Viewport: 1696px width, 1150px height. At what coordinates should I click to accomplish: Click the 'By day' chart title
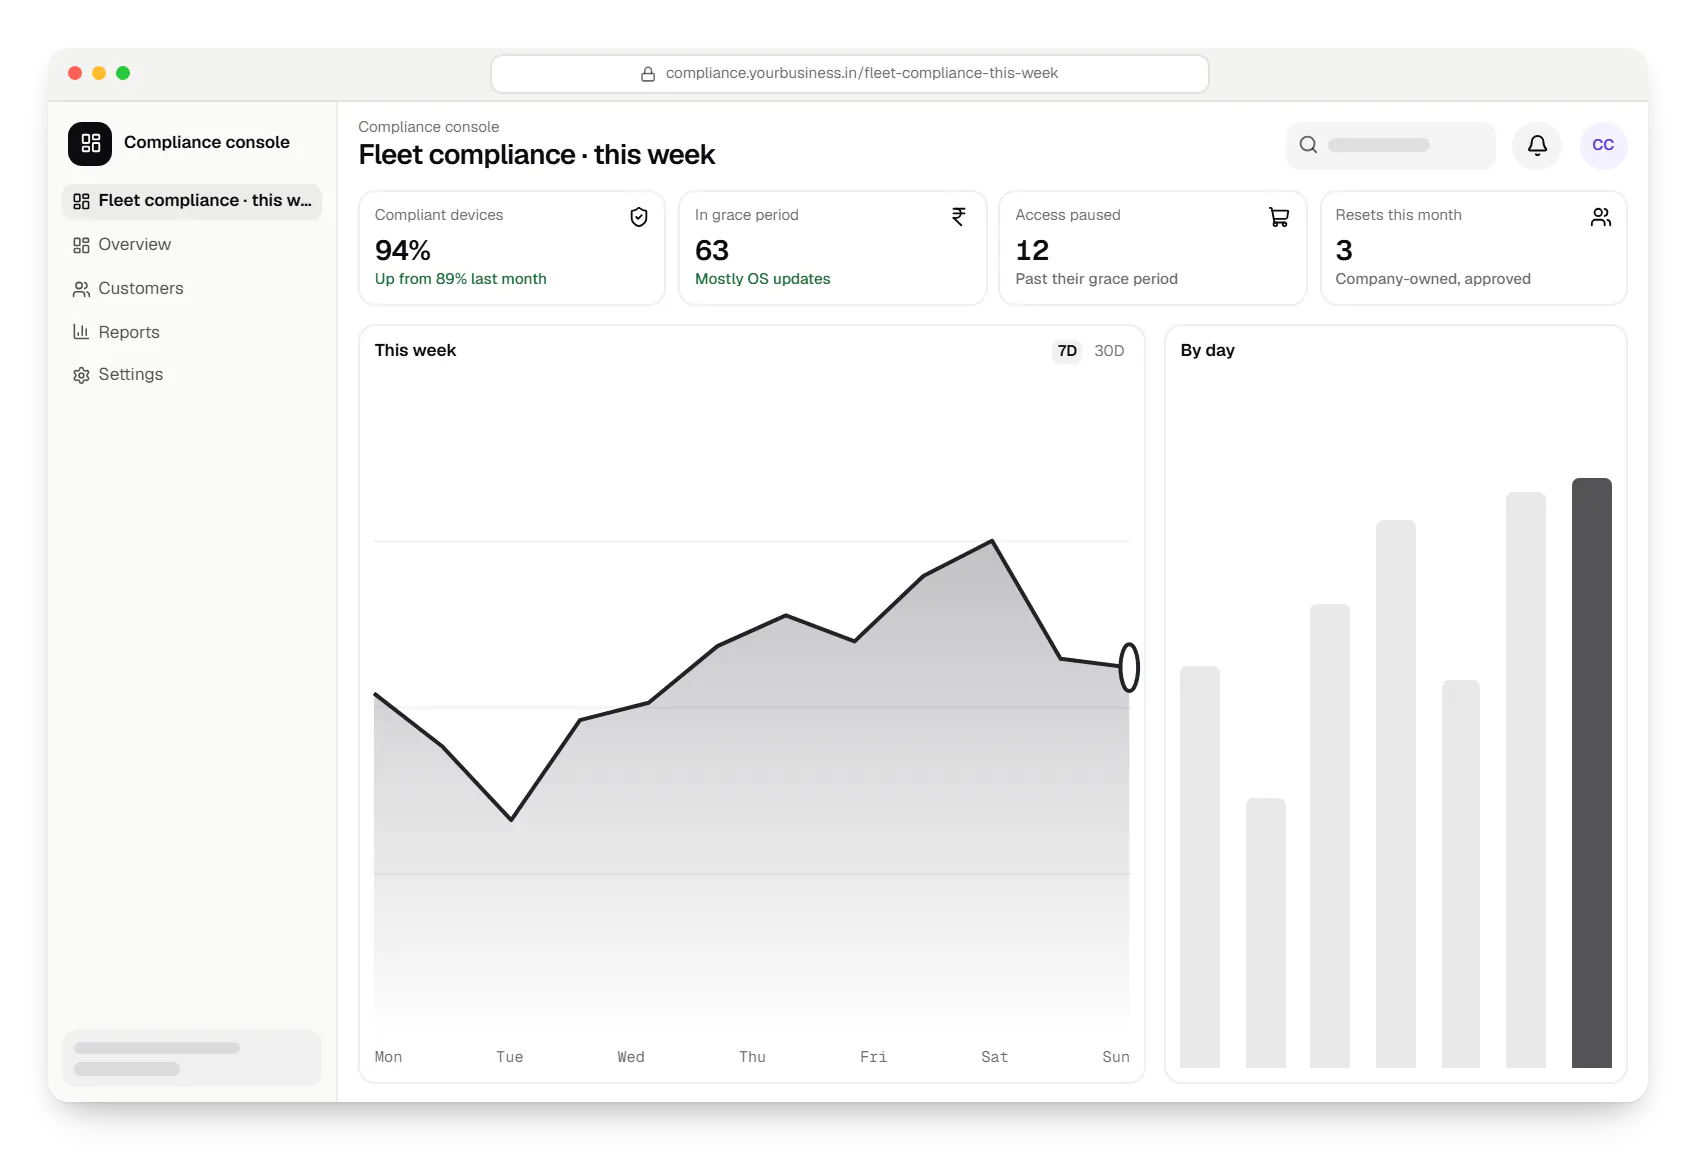[x=1207, y=351]
